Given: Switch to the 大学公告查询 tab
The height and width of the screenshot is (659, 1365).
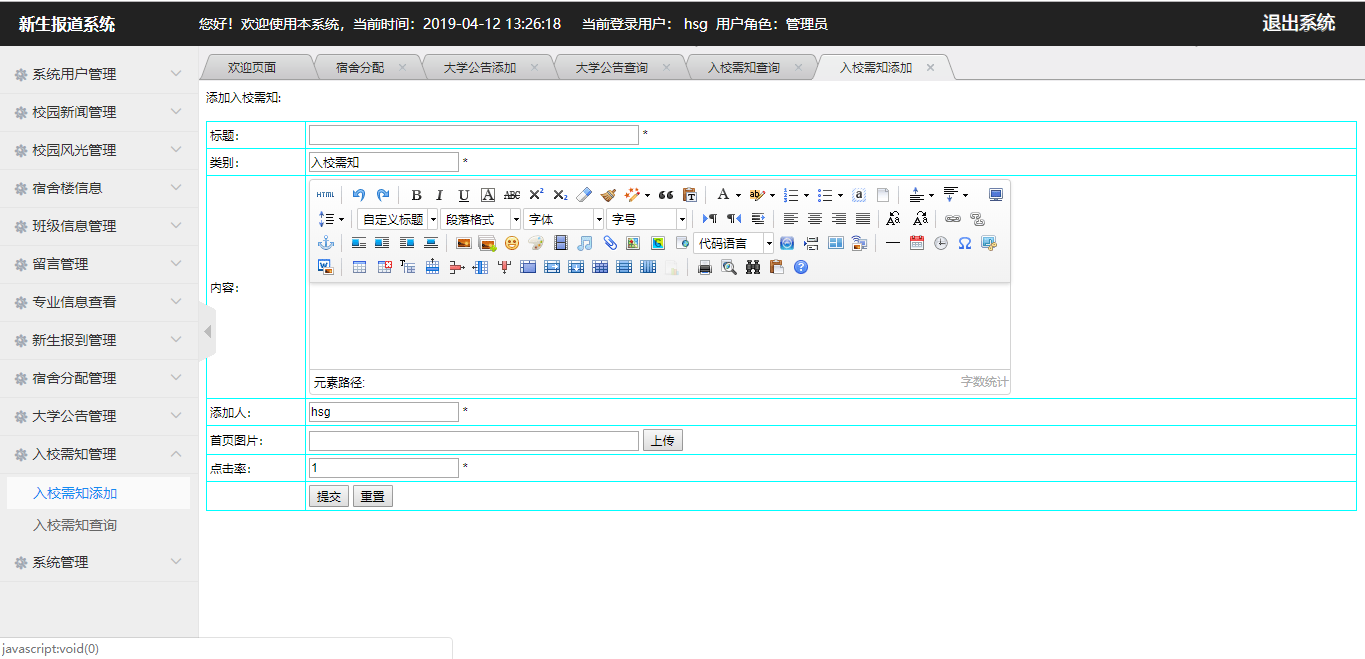Looking at the screenshot, I should [x=611, y=68].
